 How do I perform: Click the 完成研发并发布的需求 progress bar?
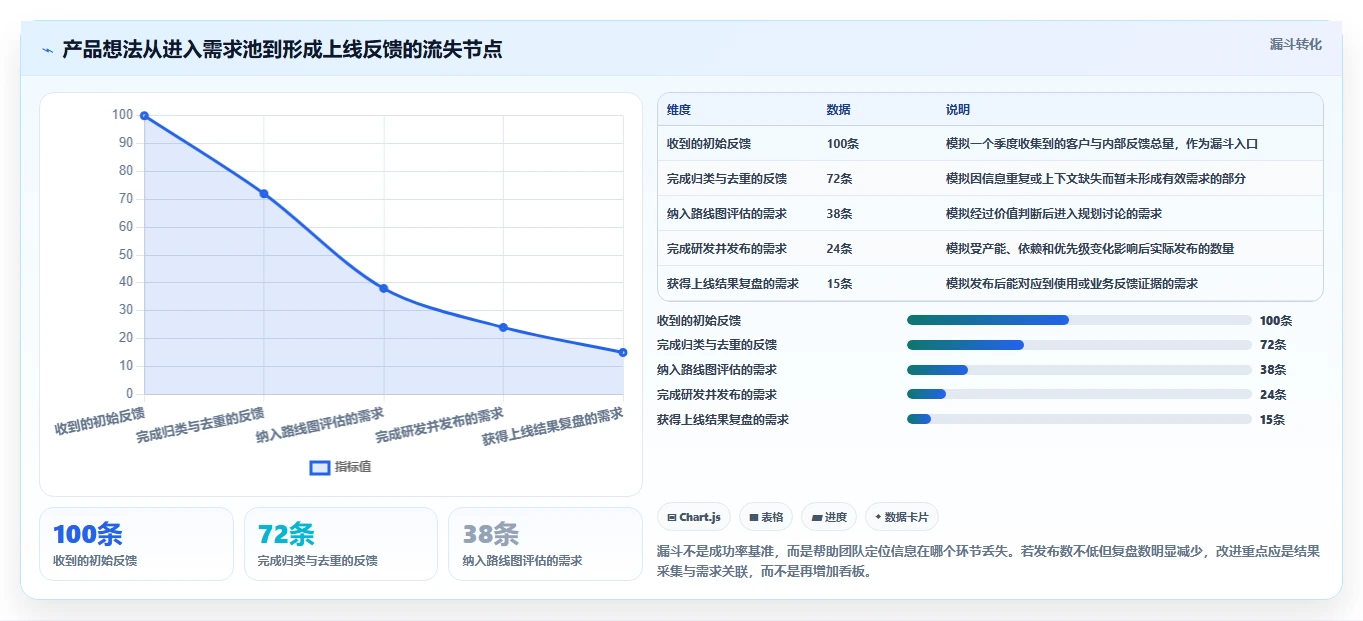tap(1079, 395)
